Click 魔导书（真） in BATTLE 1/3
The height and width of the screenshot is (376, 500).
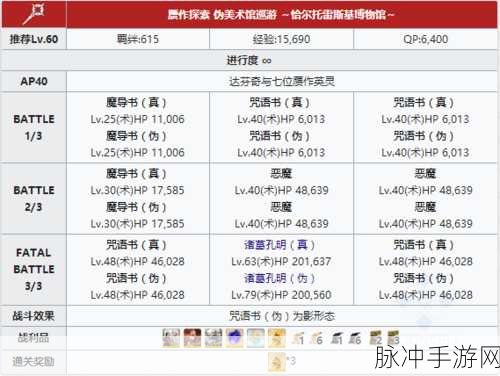click(x=136, y=102)
